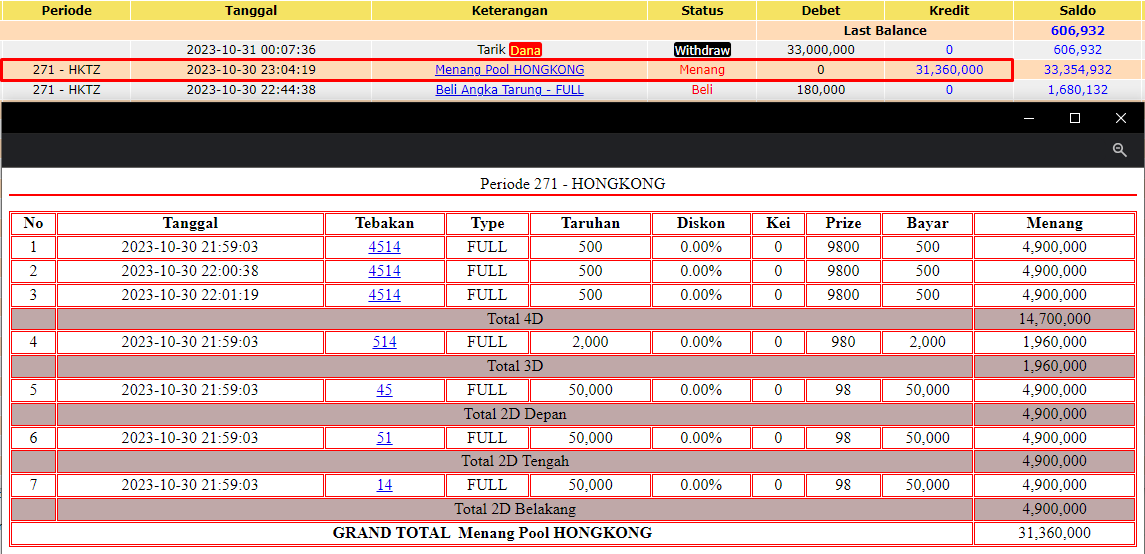Click the 1,960,000 menang value in row 4
The width and height of the screenshot is (1145, 554).
[1054, 342]
